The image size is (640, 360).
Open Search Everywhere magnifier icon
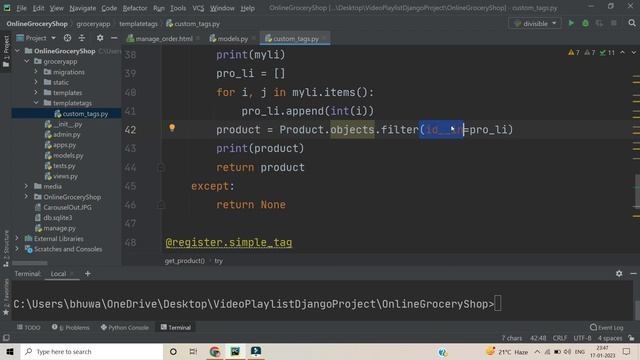point(632,23)
